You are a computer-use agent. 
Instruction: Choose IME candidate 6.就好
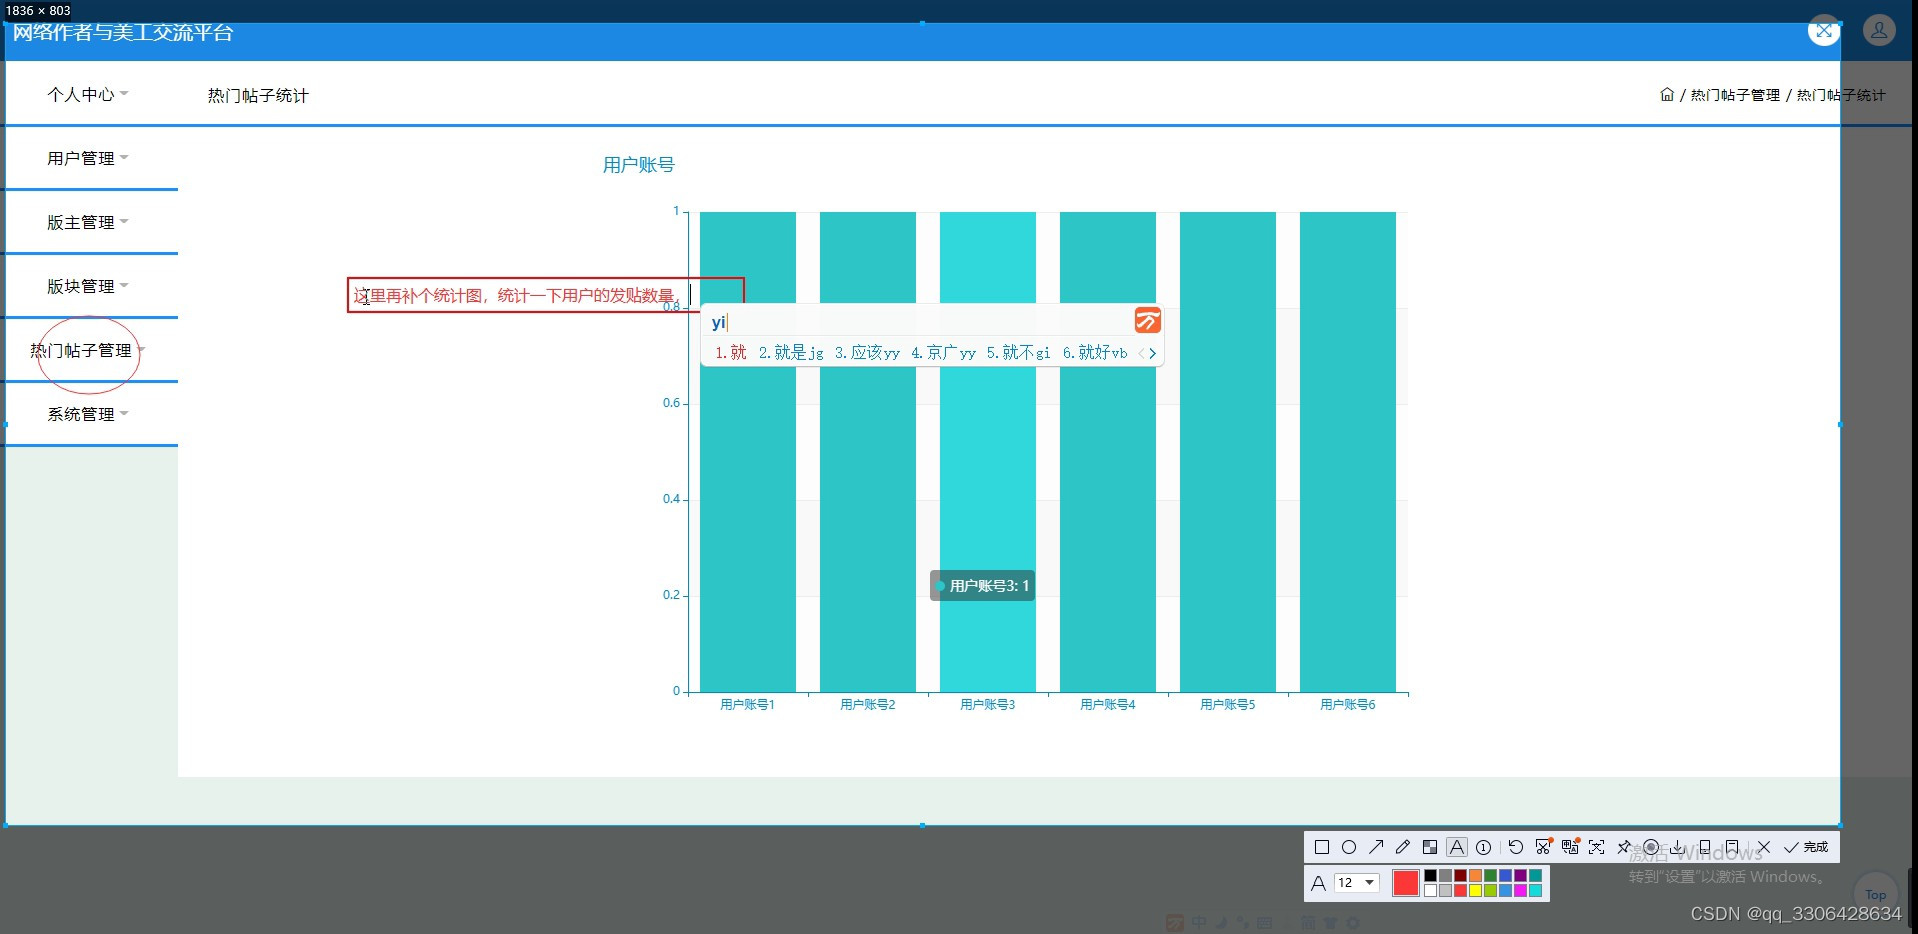pos(1095,352)
